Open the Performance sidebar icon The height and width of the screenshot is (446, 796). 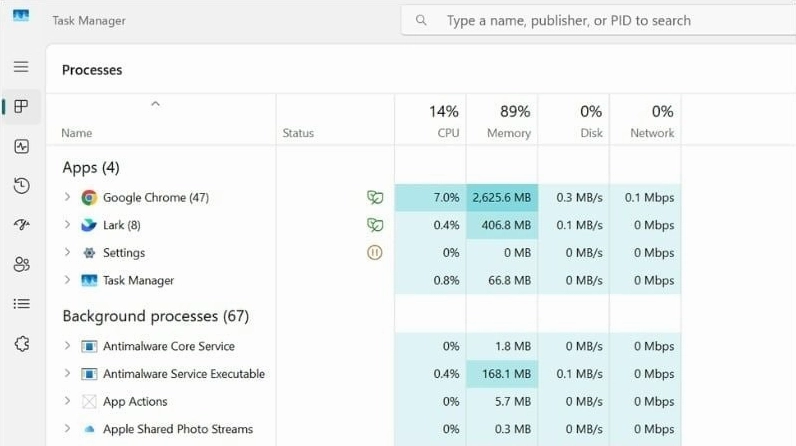point(21,147)
